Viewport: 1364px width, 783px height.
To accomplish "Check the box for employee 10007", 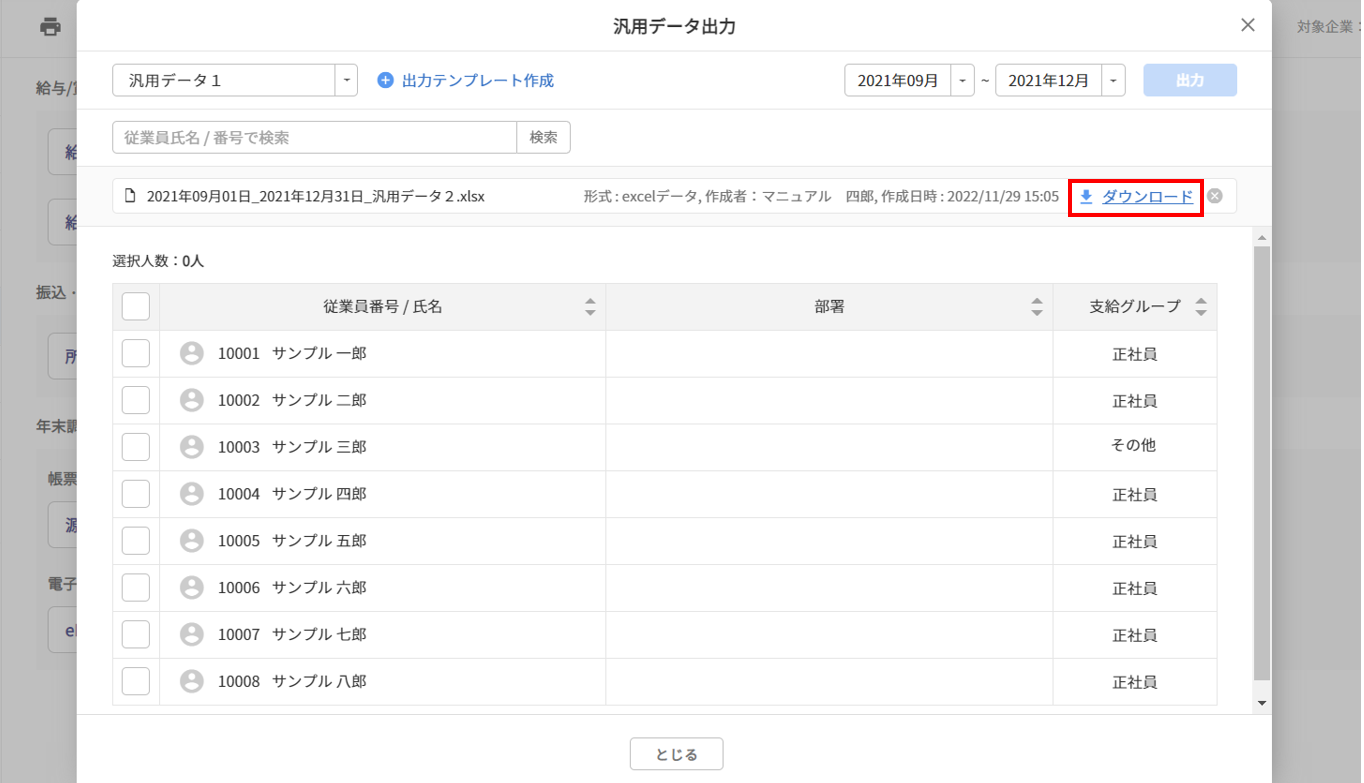I will tap(136, 634).
